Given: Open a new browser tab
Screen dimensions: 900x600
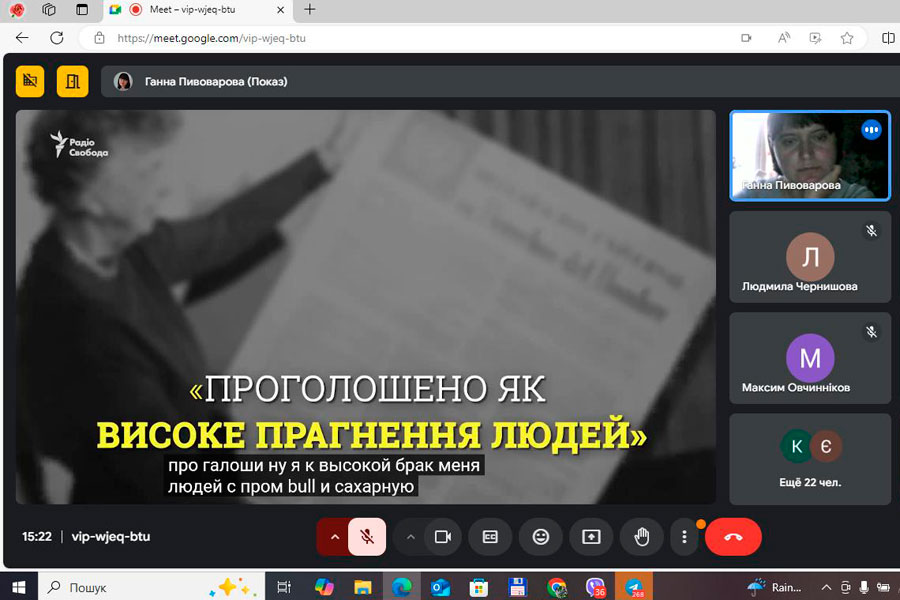Looking at the screenshot, I should pos(310,10).
